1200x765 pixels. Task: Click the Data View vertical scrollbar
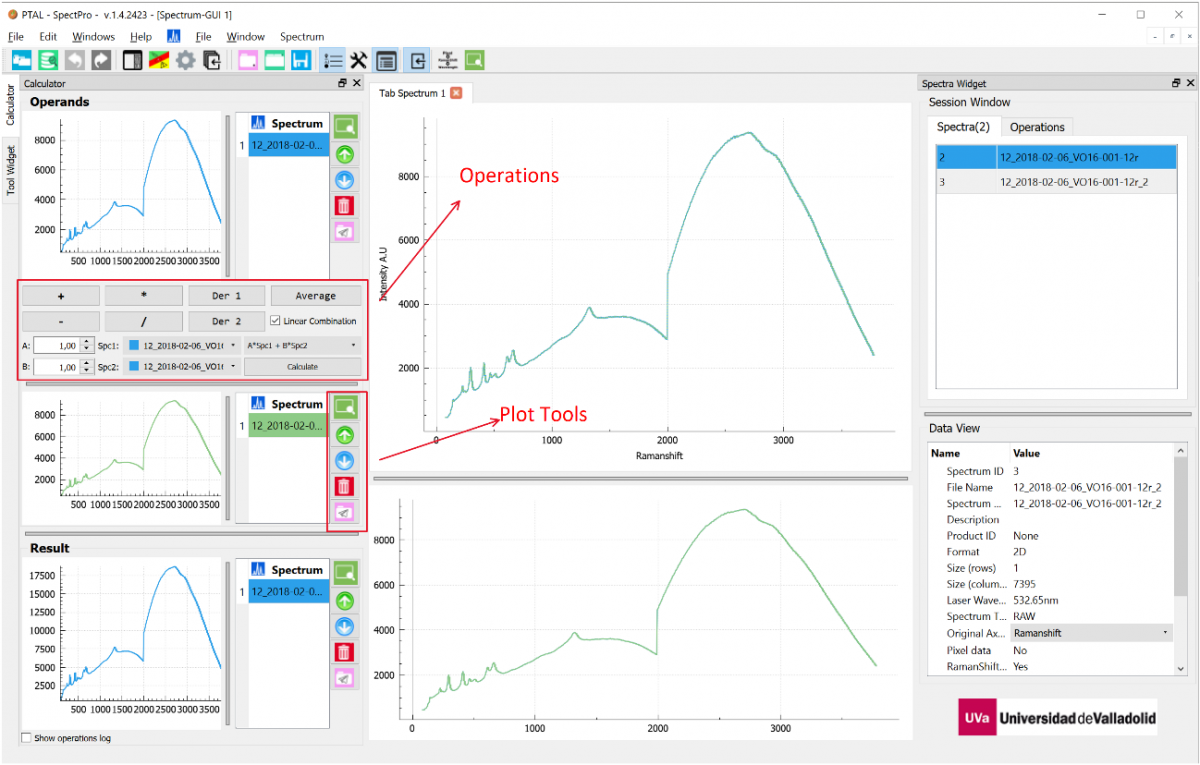[x=1181, y=560]
